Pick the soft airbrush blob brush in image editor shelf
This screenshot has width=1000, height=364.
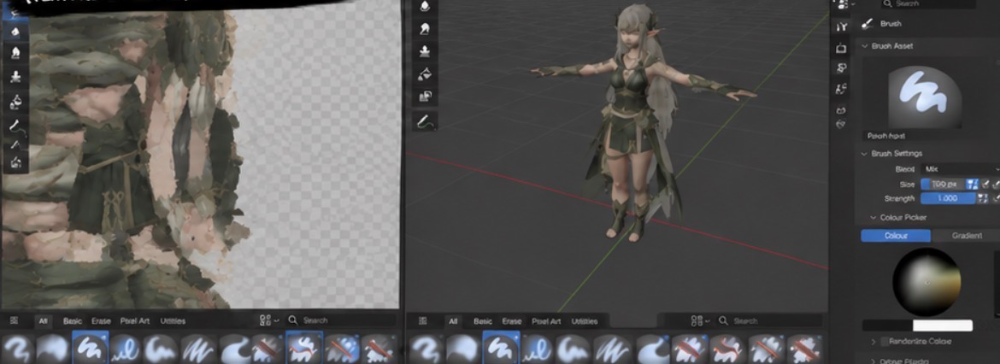[x=53, y=349]
